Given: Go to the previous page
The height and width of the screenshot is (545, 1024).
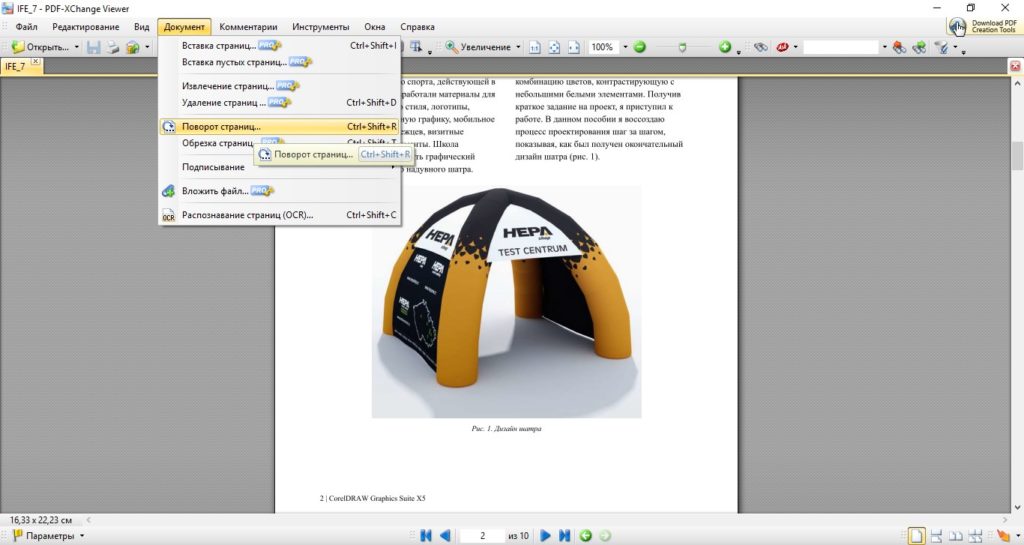Looking at the screenshot, I should click(x=445, y=536).
